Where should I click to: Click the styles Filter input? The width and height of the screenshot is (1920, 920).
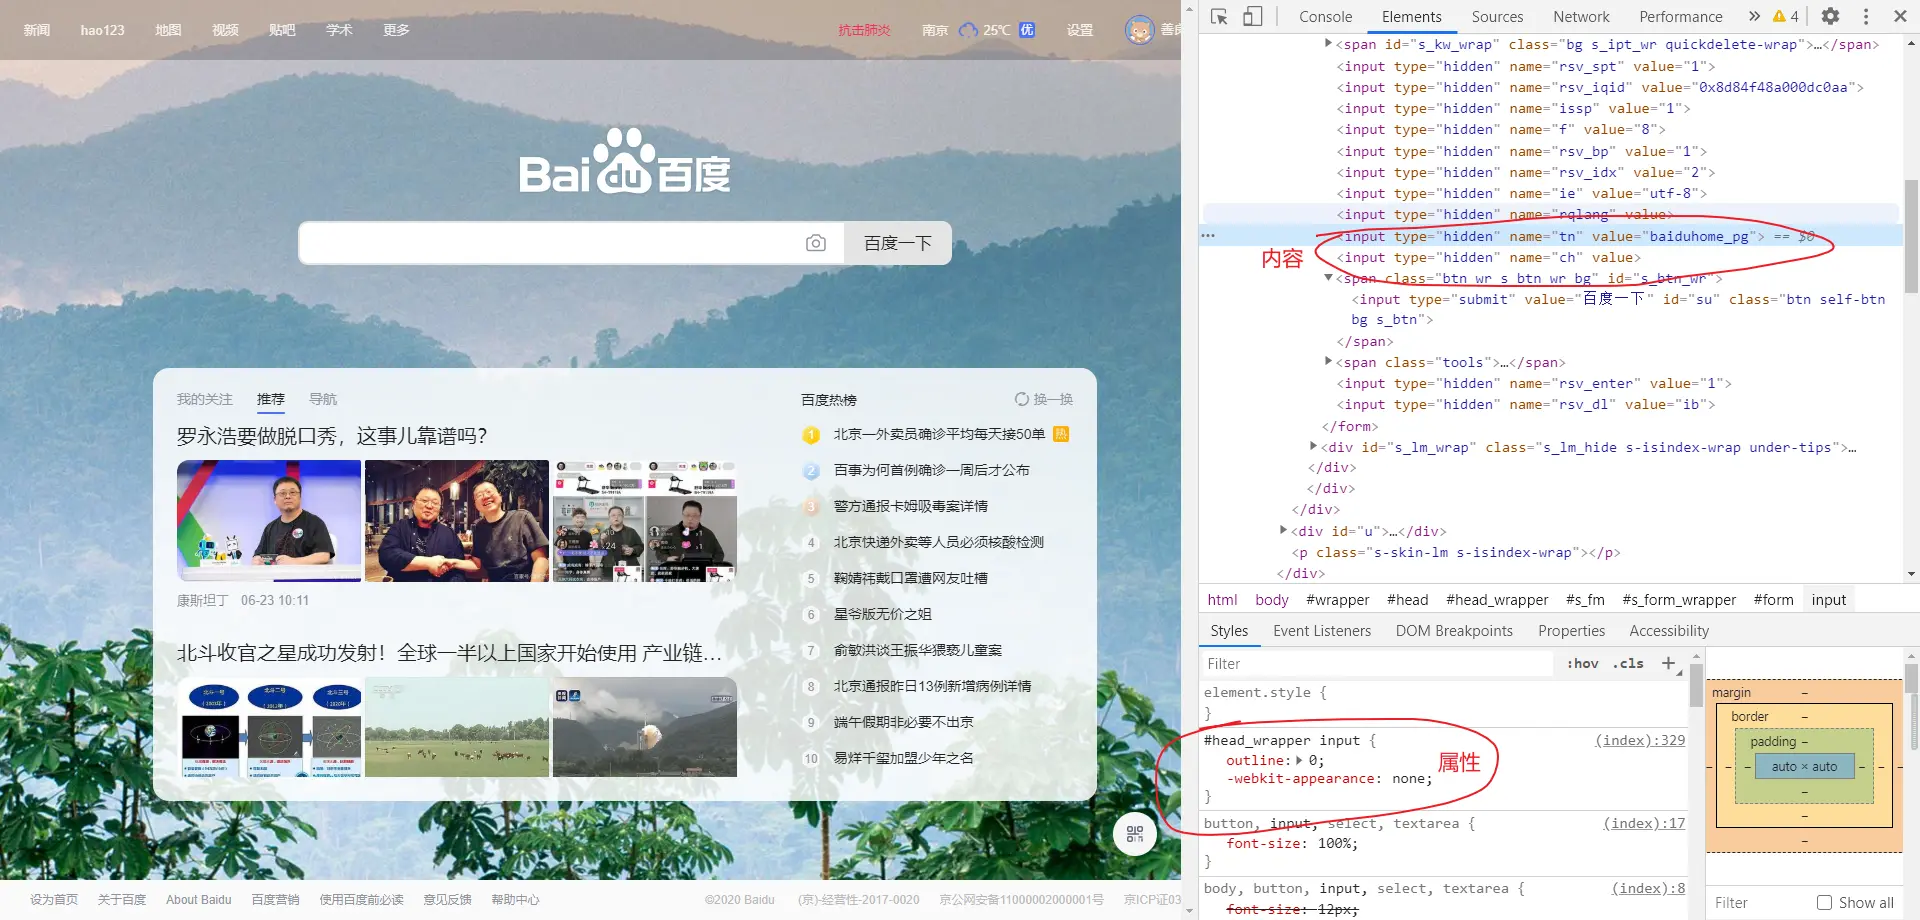point(1377,663)
